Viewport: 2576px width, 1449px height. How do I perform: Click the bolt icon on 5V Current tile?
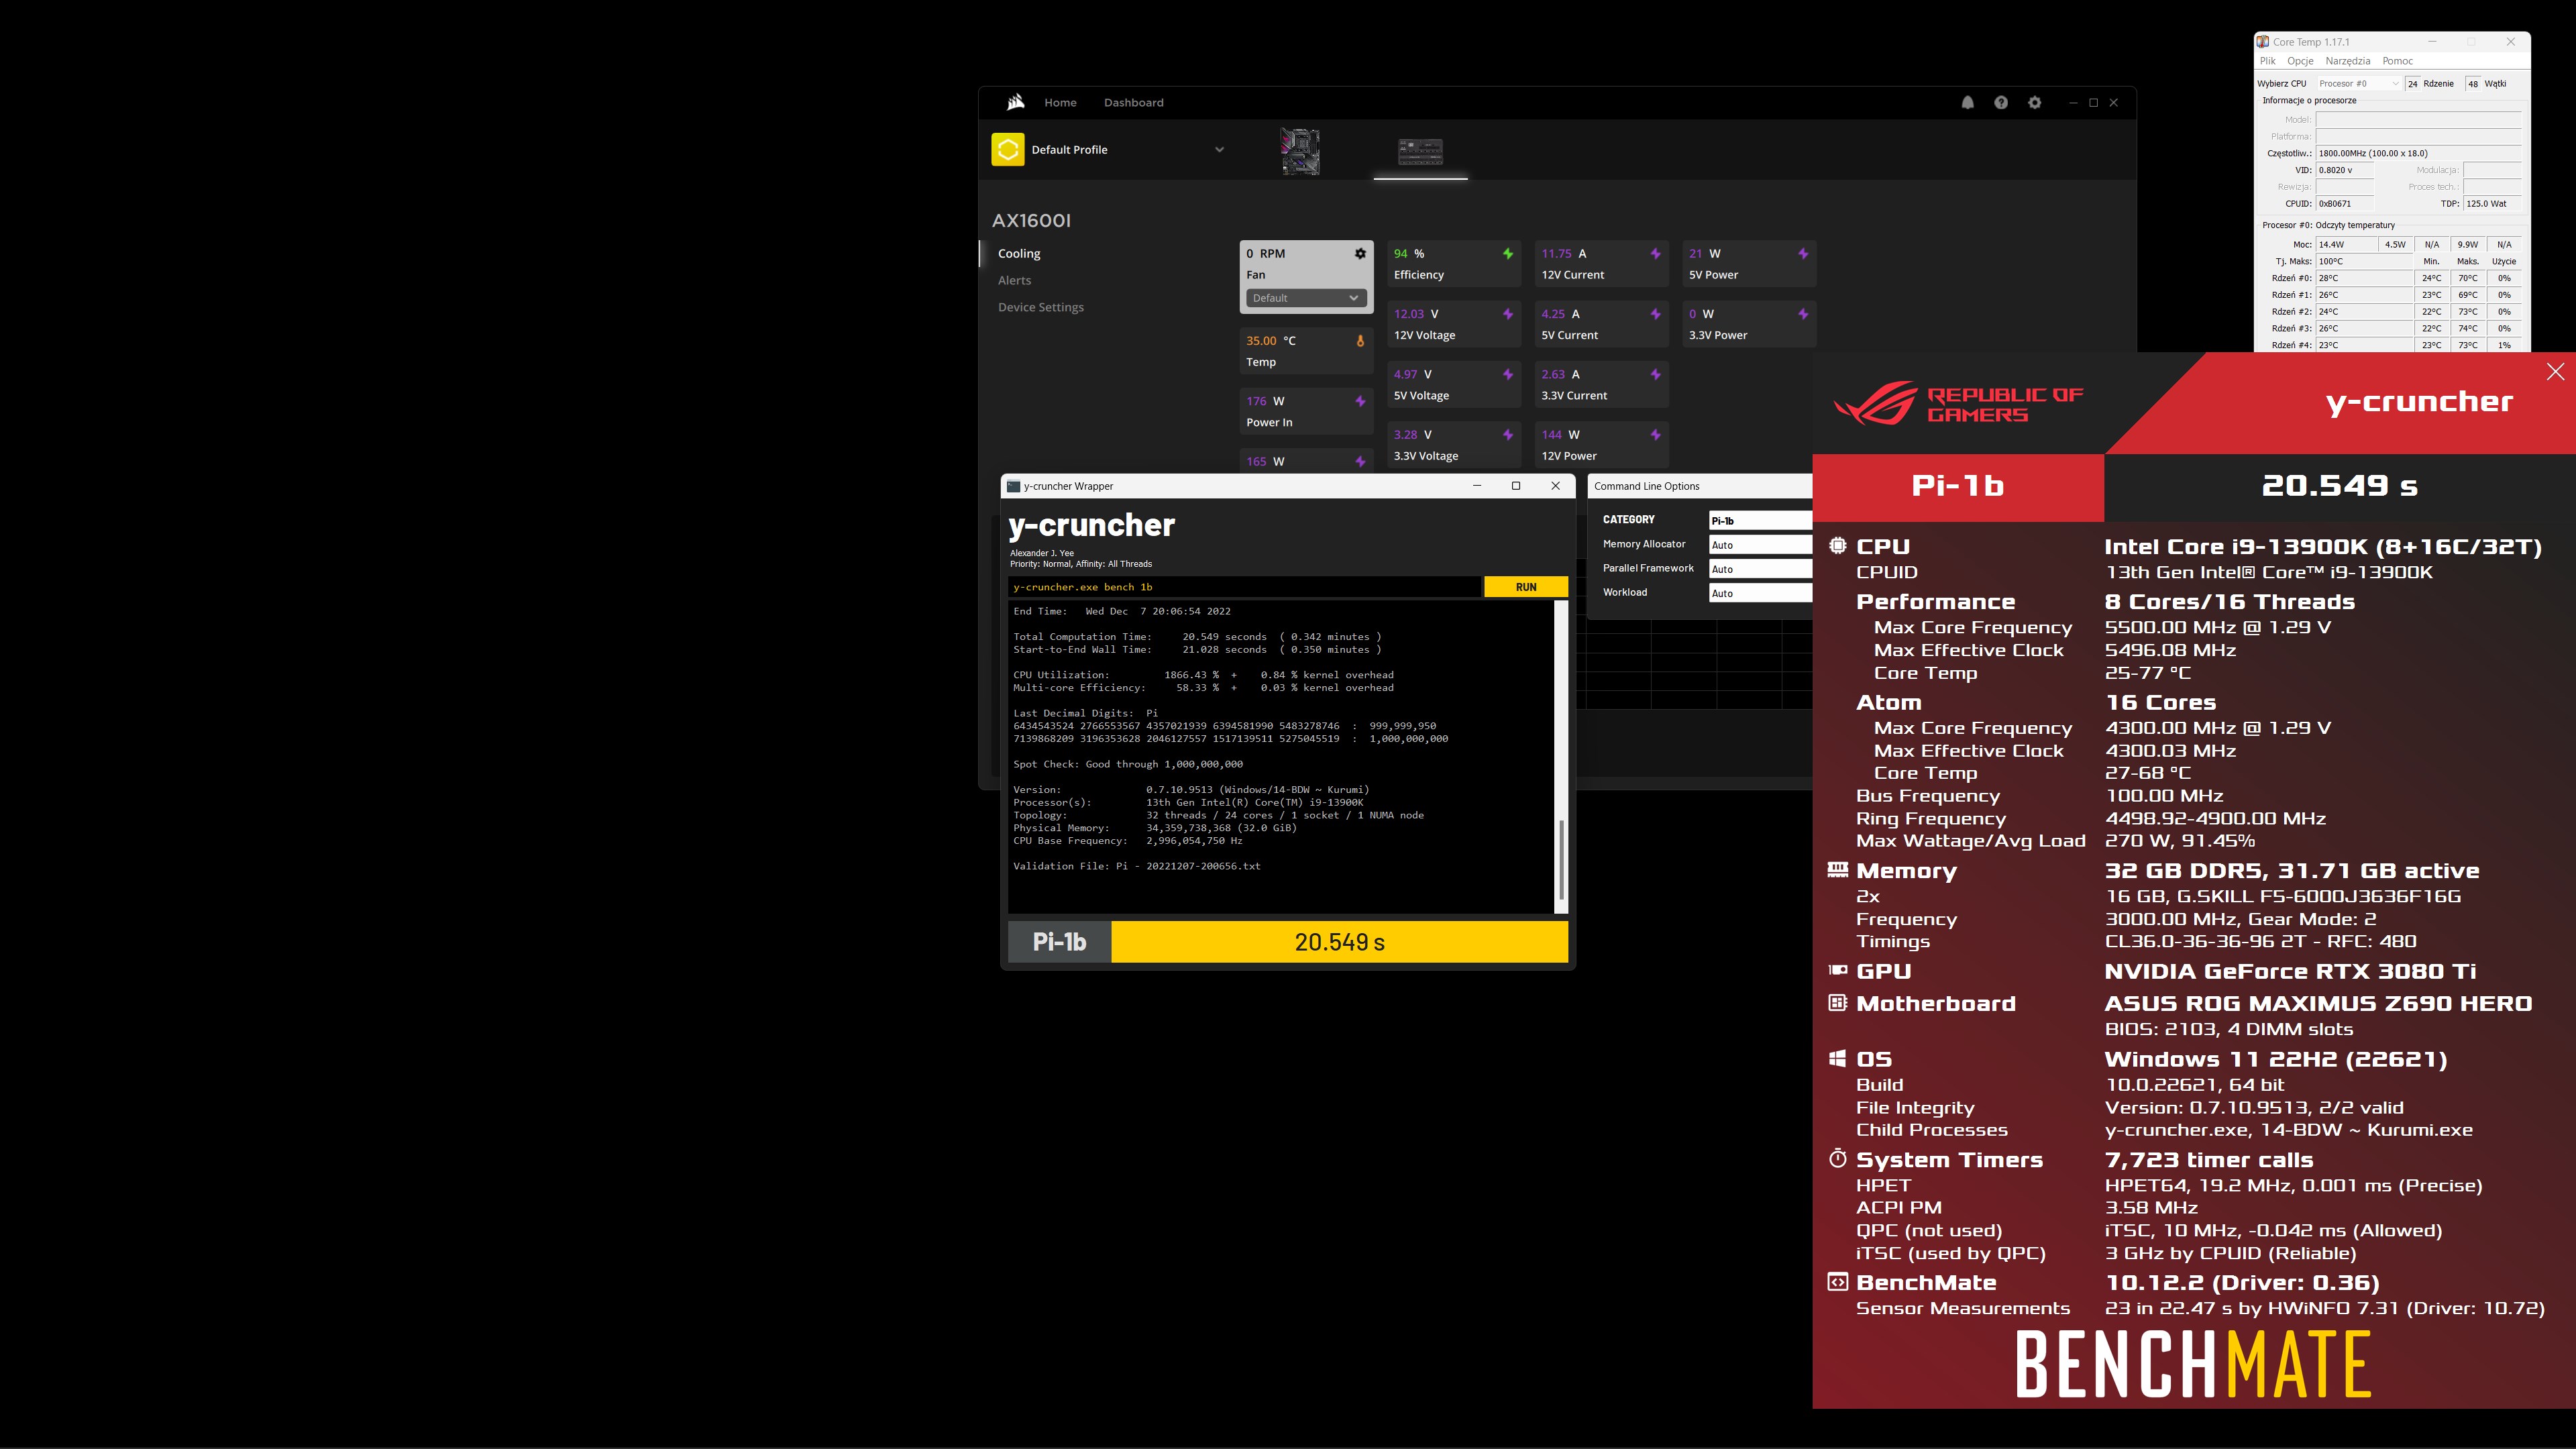pos(1655,314)
